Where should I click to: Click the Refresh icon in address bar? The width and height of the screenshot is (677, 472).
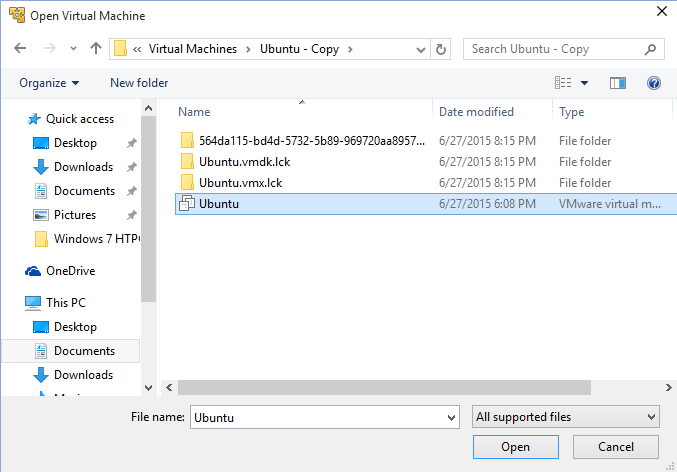(442, 49)
